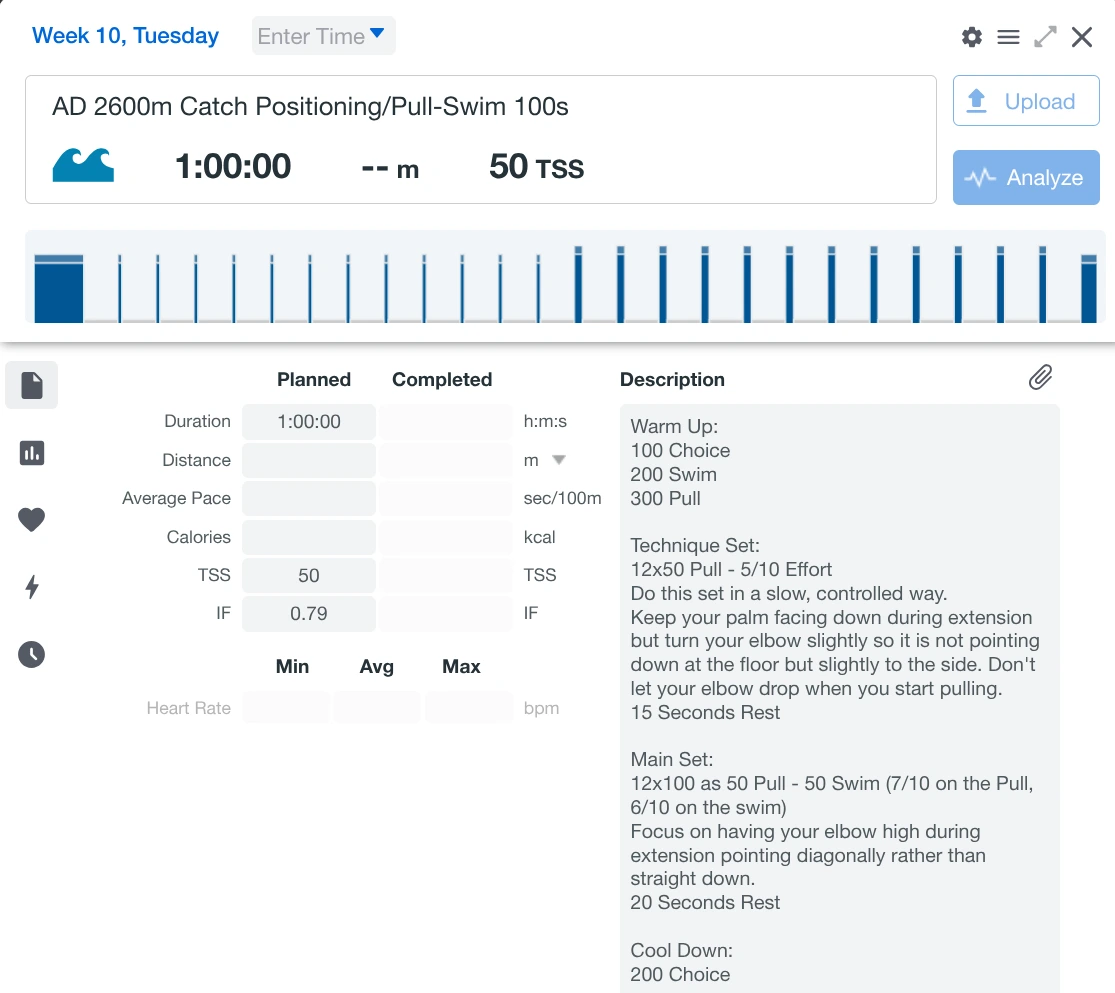This screenshot has width=1115, height=993.
Task: Open the hamburger menu icon
Action: 1008,37
